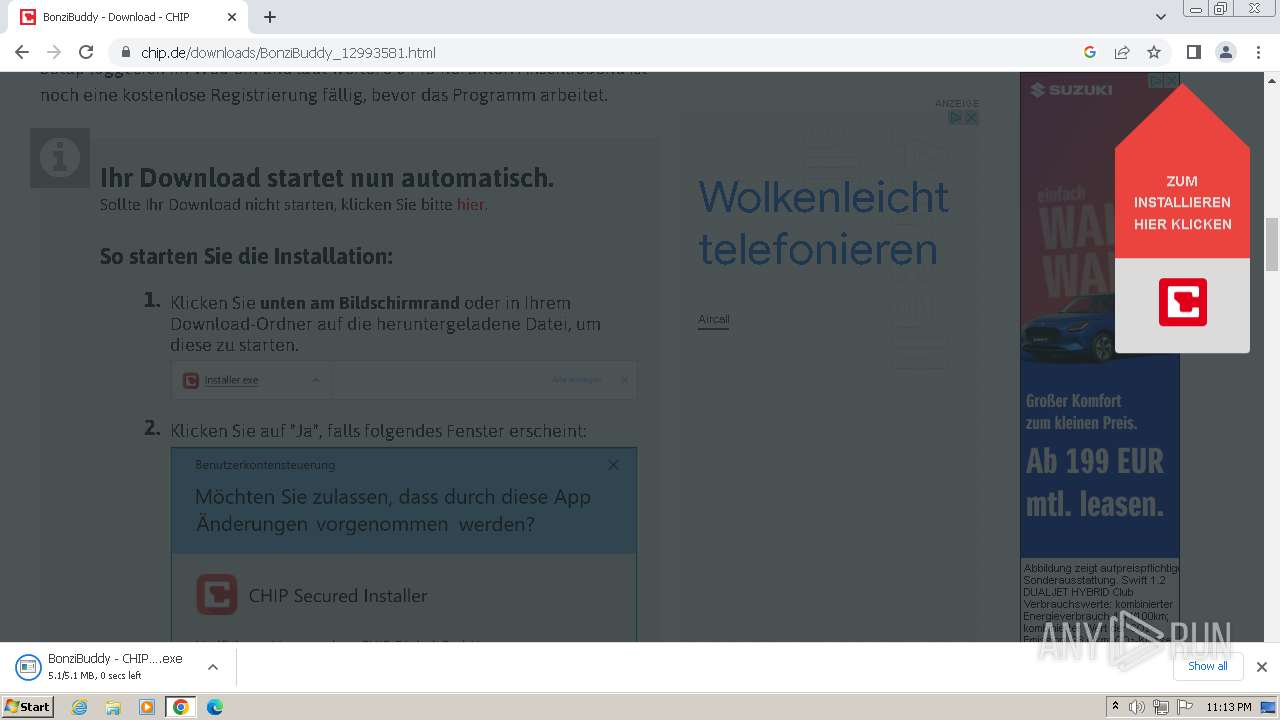Show hidden system tray icons
This screenshot has width=1280, height=720.
(x=1116, y=706)
